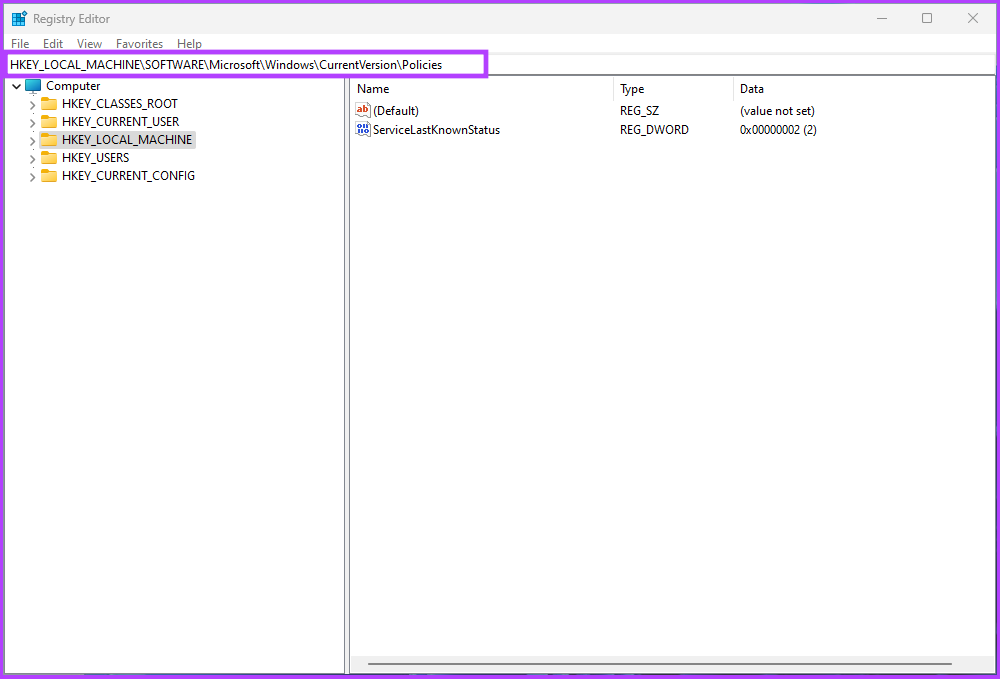
Task: Click the HKEY_CLASSES_ROOT folder icon
Action: pos(49,104)
